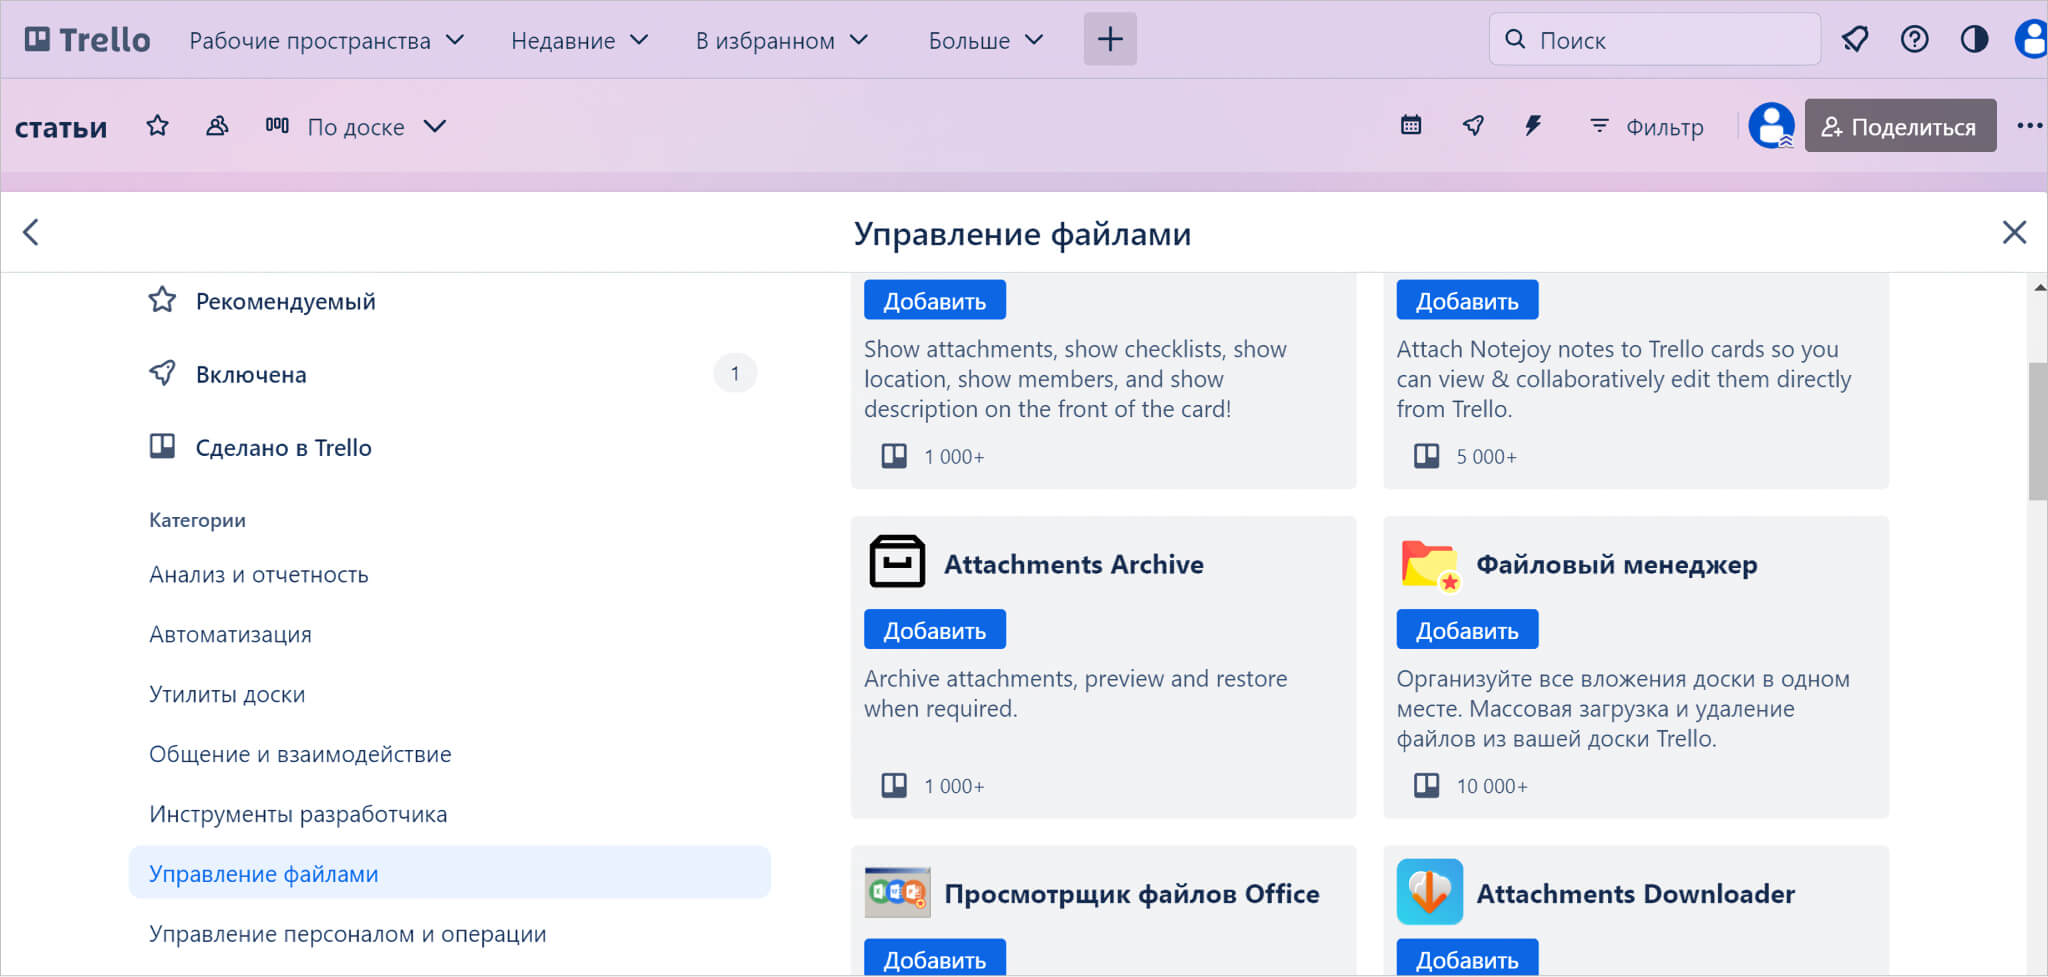
Task: Click the Attachments Downloader icon
Action: 1429,892
